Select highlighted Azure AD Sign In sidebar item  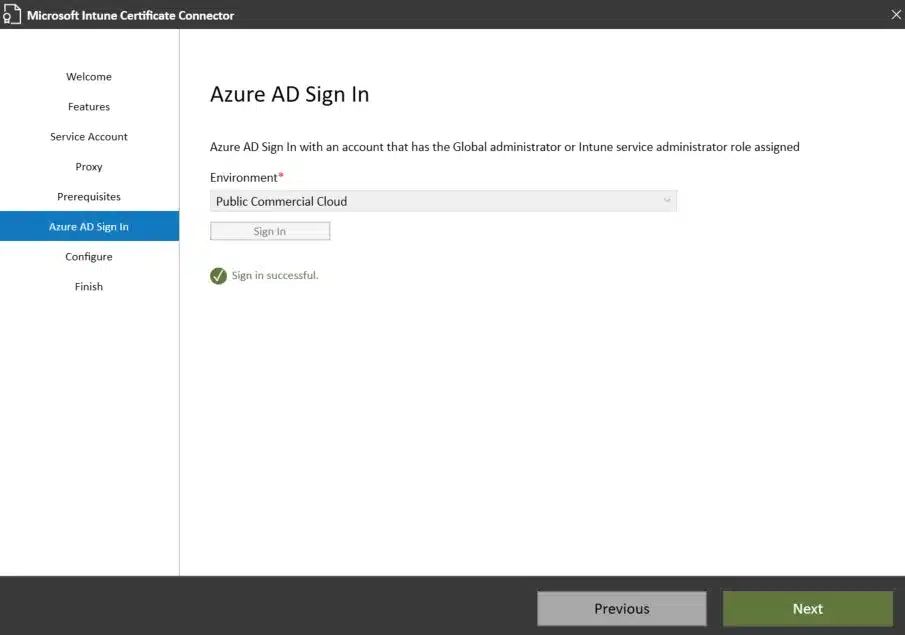point(89,227)
